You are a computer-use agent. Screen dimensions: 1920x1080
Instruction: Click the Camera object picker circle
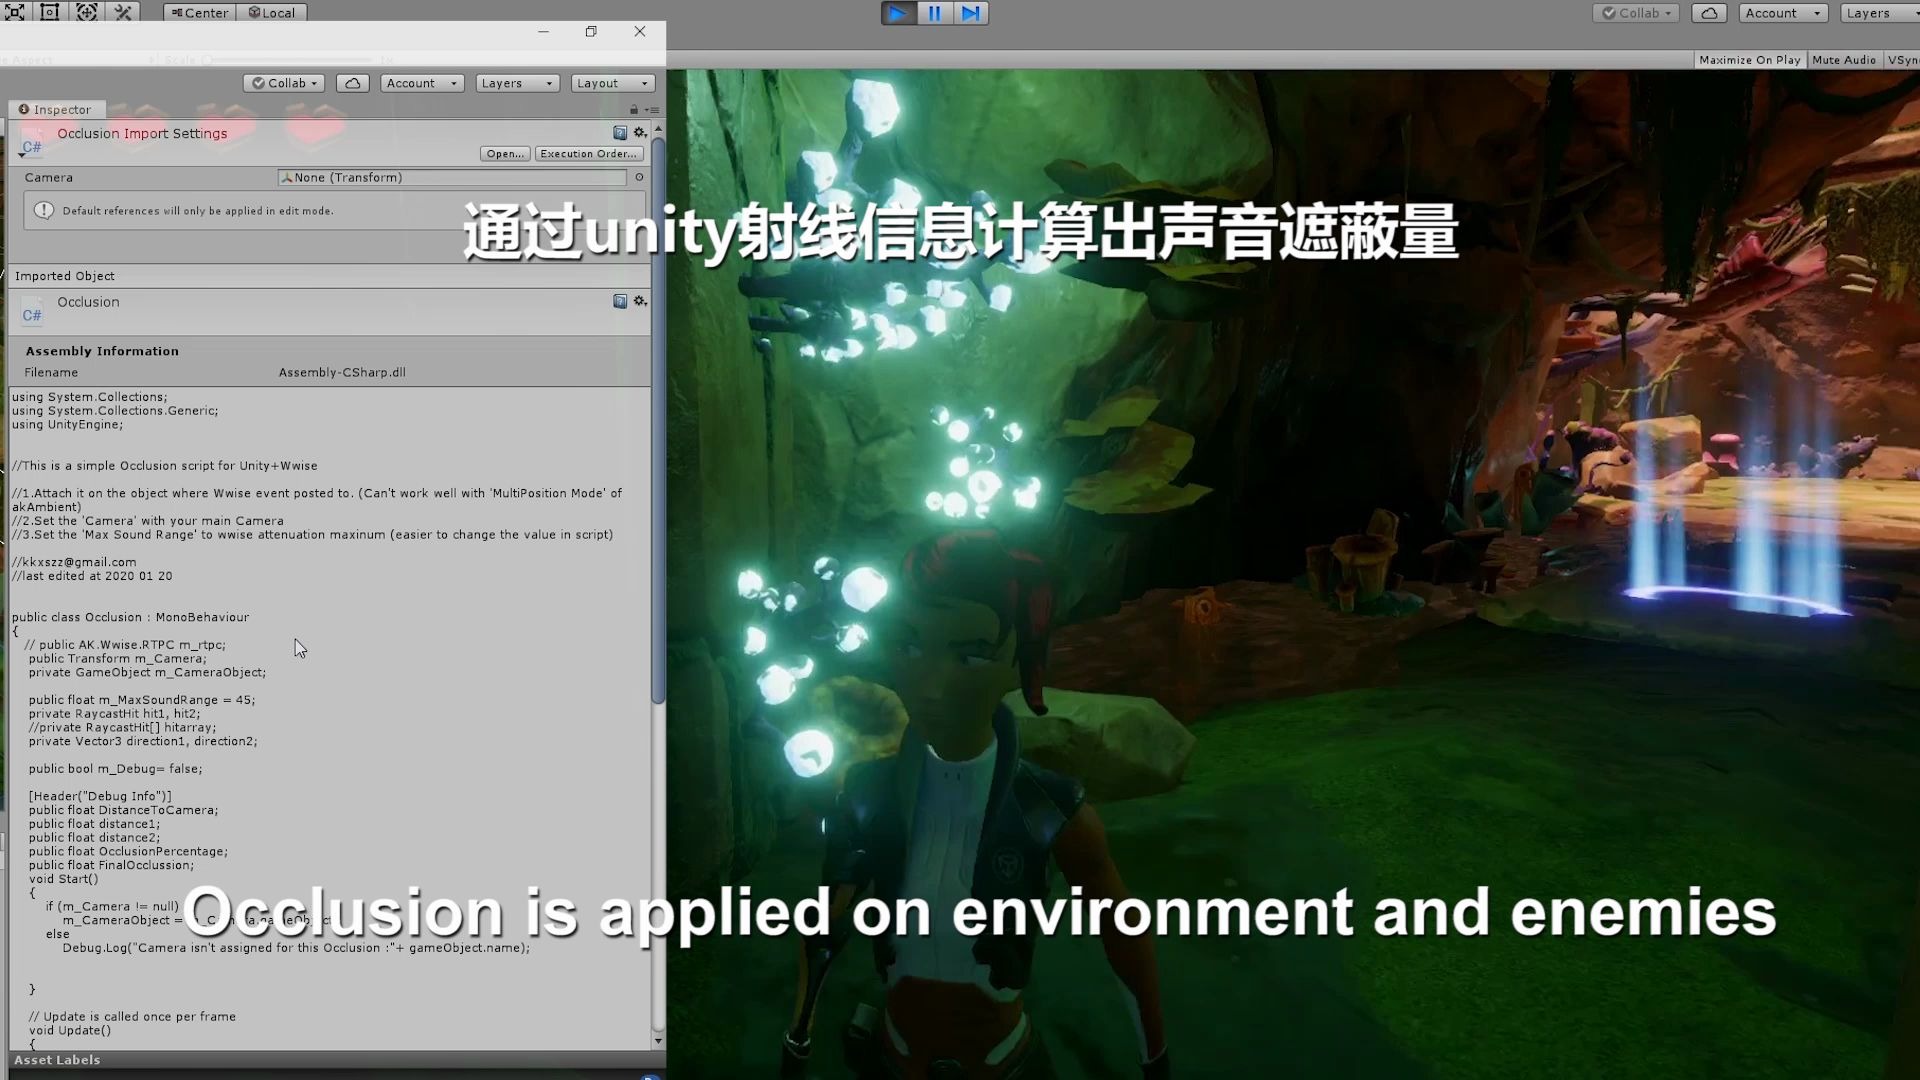click(x=639, y=177)
